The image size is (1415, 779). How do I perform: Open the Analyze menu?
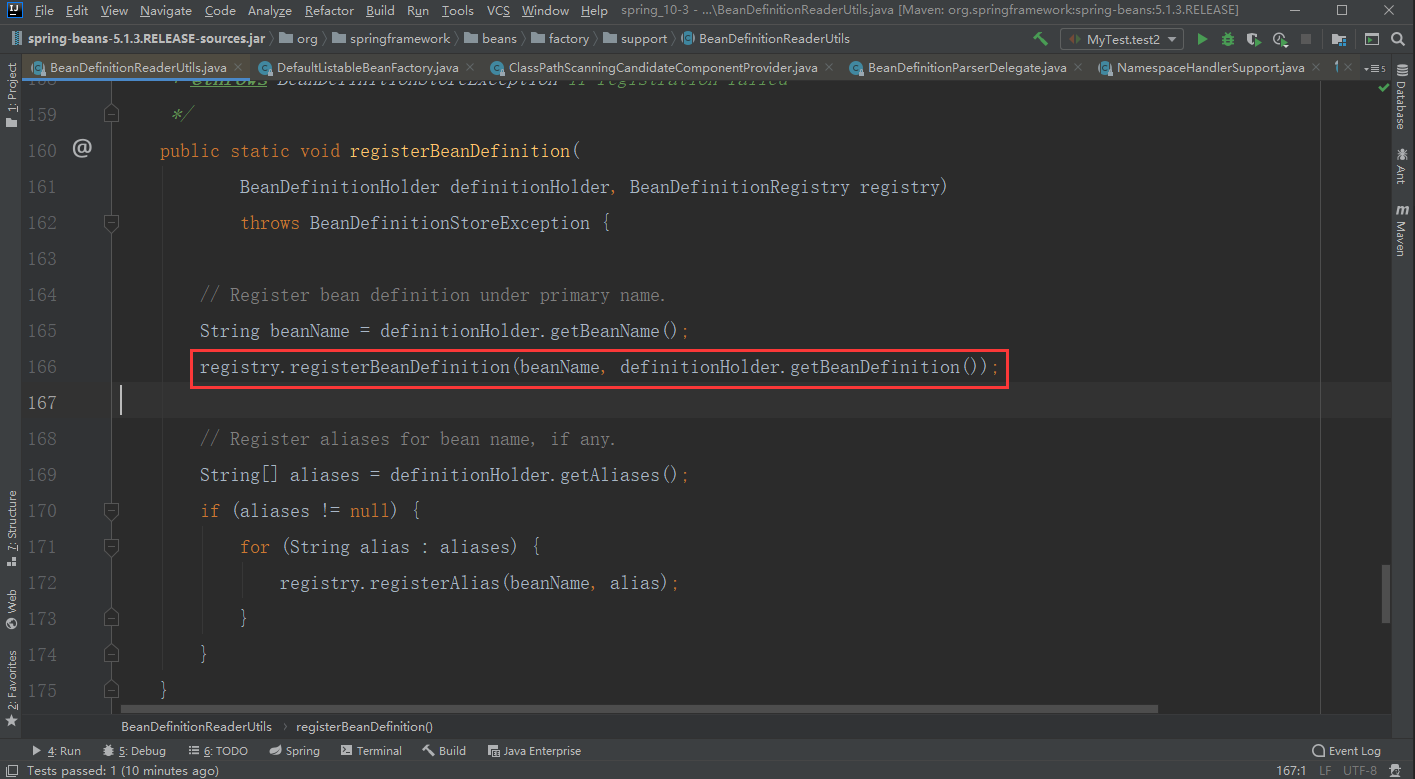(268, 11)
